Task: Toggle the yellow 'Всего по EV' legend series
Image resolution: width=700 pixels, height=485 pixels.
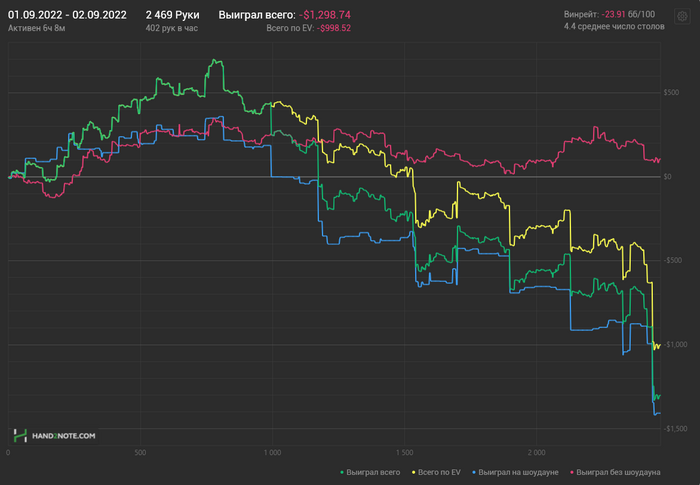Action: pos(436,472)
